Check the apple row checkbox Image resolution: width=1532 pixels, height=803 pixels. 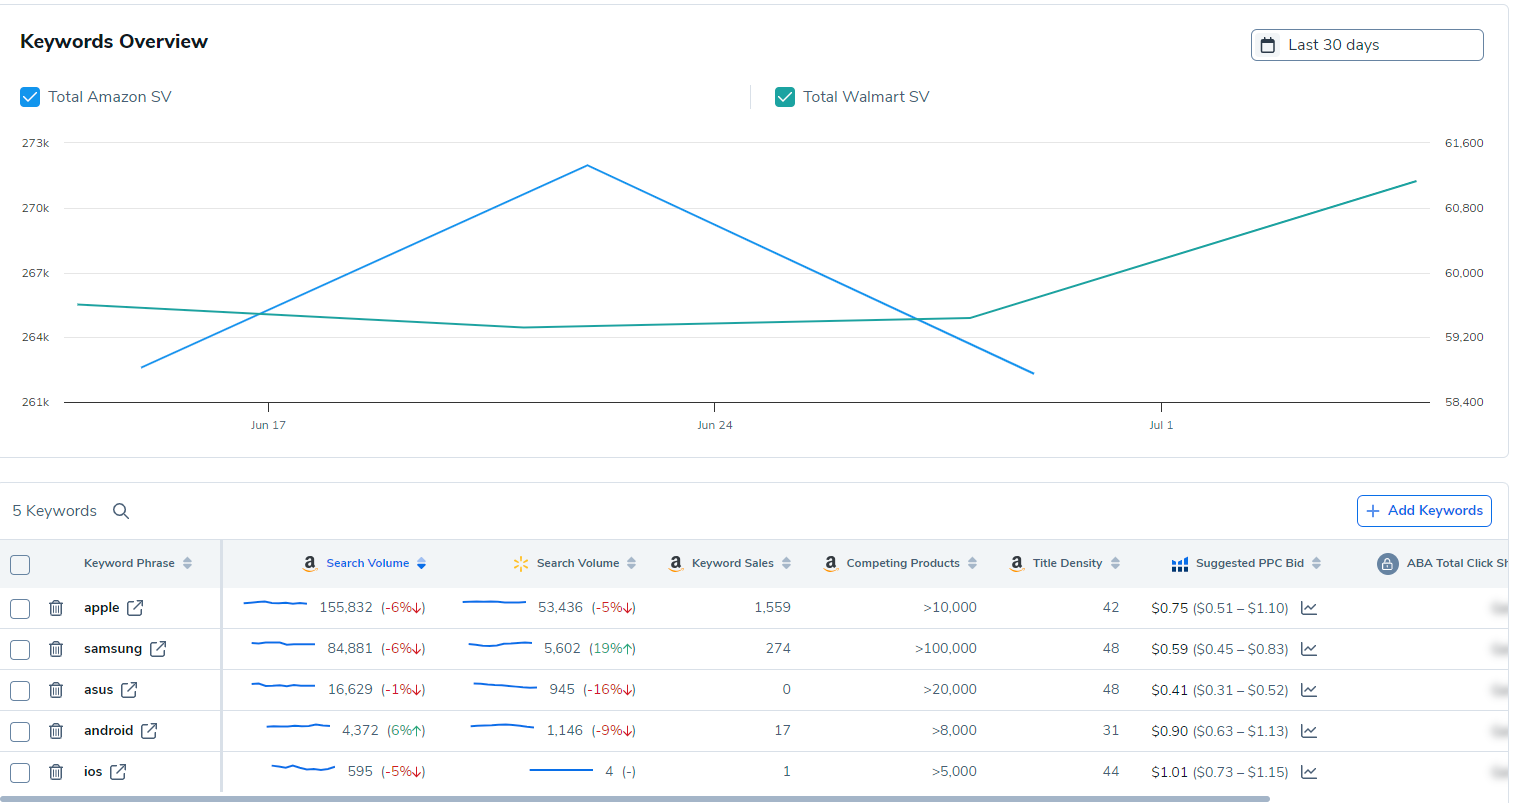(20, 608)
